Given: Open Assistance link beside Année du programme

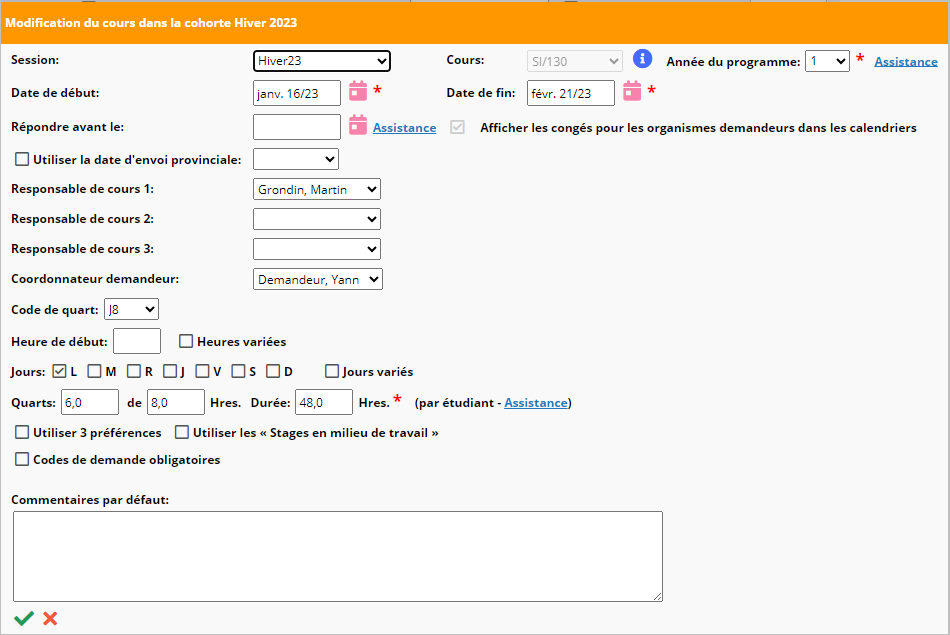Looking at the screenshot, I should coord(906,62).
